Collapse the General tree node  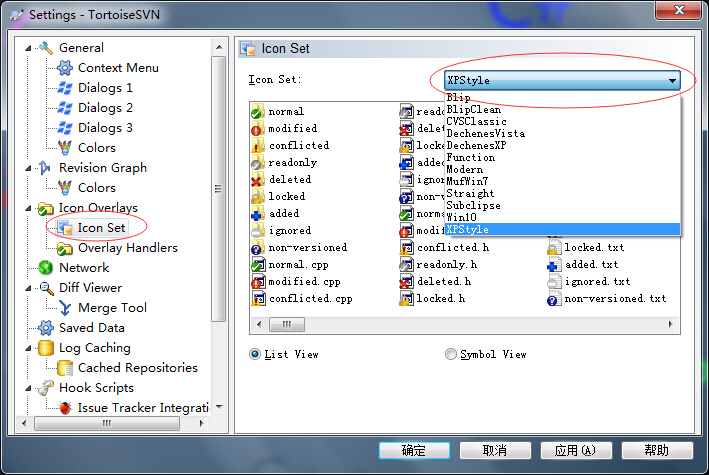point(28,48)
